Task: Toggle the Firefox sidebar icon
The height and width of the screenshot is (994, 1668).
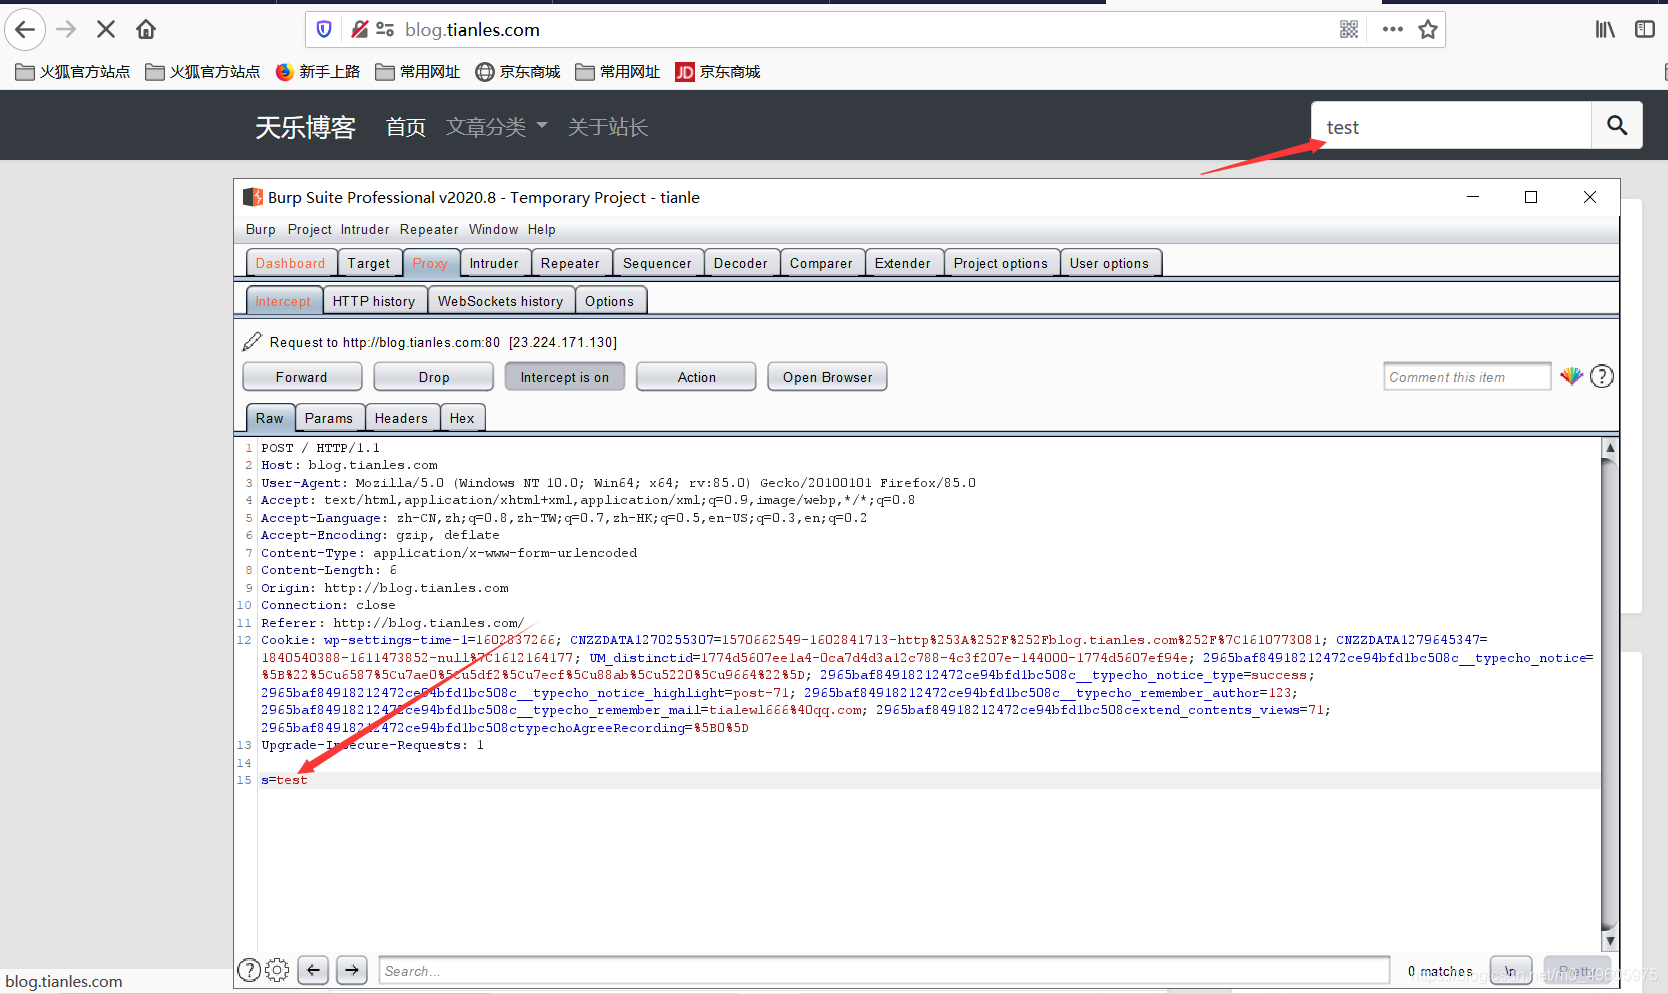Action: tap(1645, 29)
